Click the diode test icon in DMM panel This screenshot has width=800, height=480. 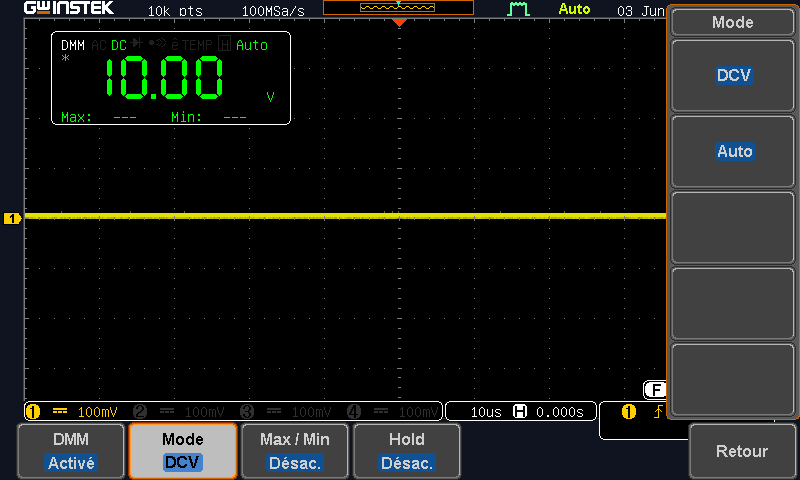pos(136,43)
